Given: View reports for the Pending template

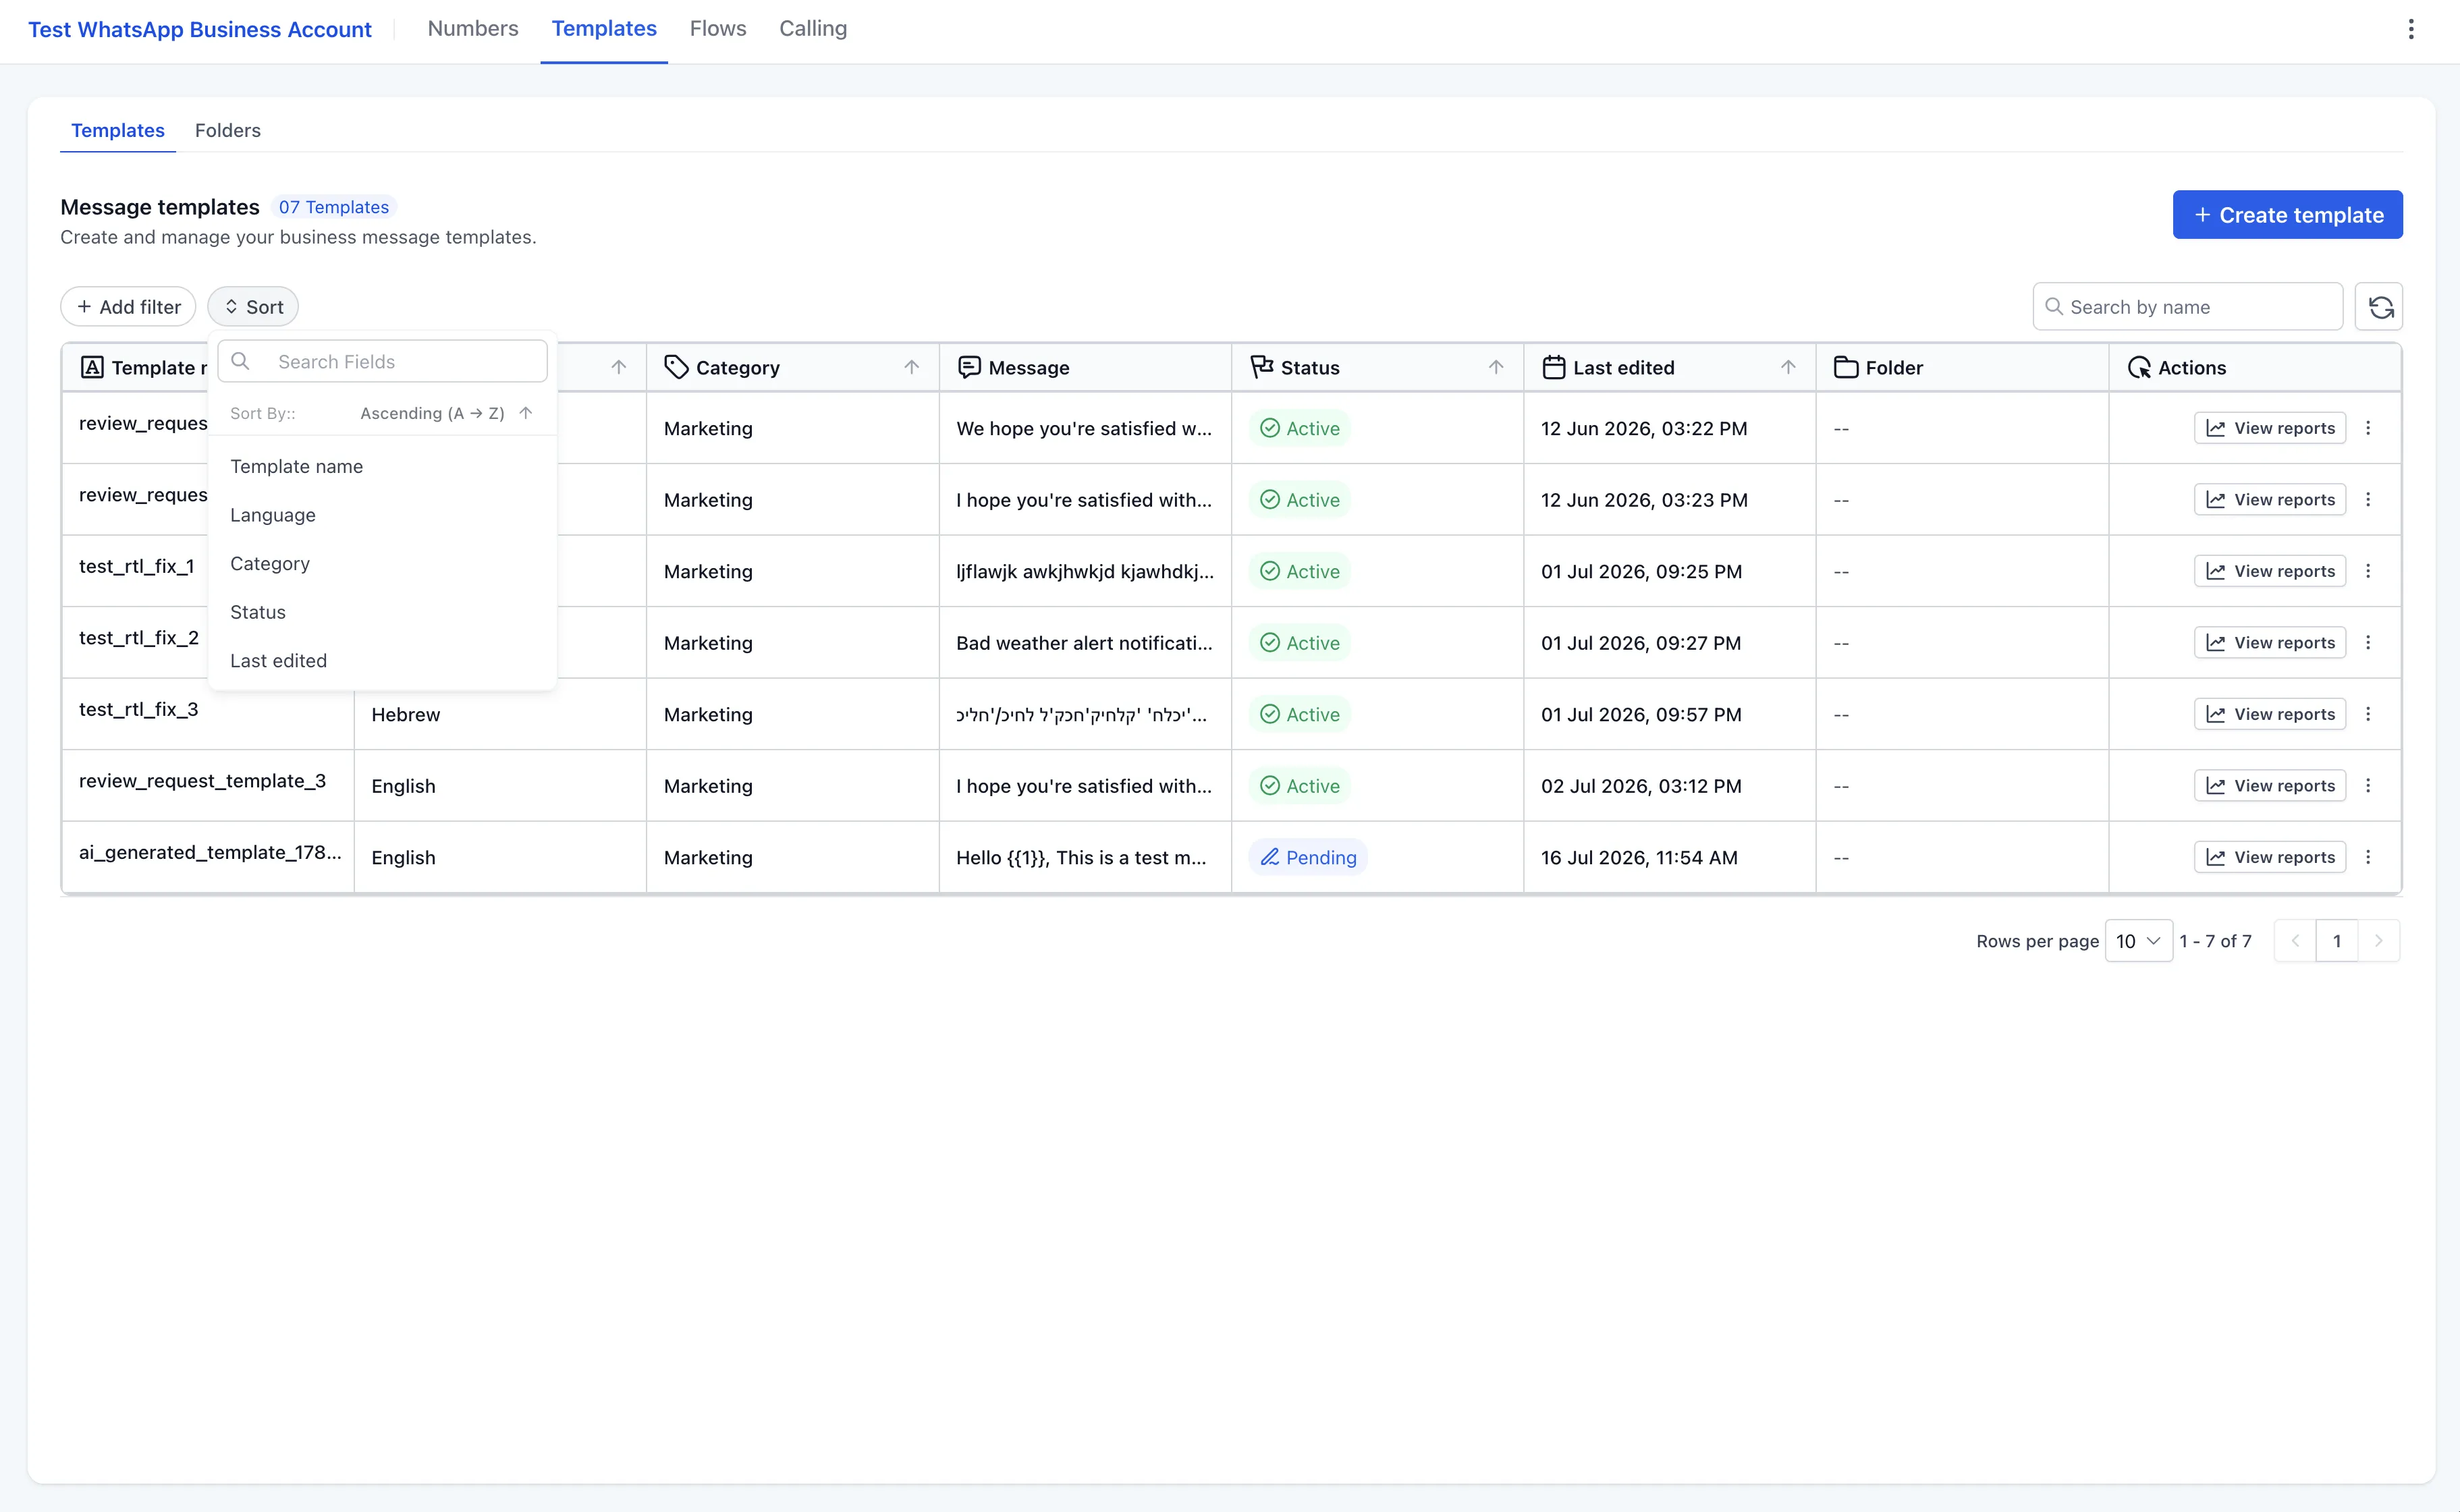Looking at the screenshot, I should pos(2270,857).
